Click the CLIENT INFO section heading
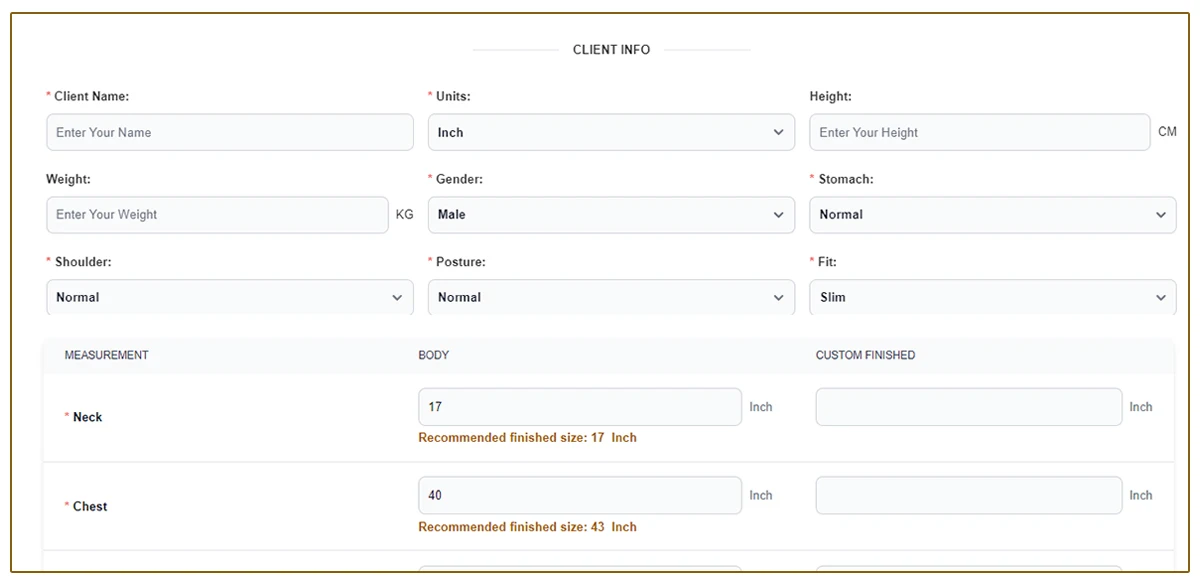 tap(611, 50)
